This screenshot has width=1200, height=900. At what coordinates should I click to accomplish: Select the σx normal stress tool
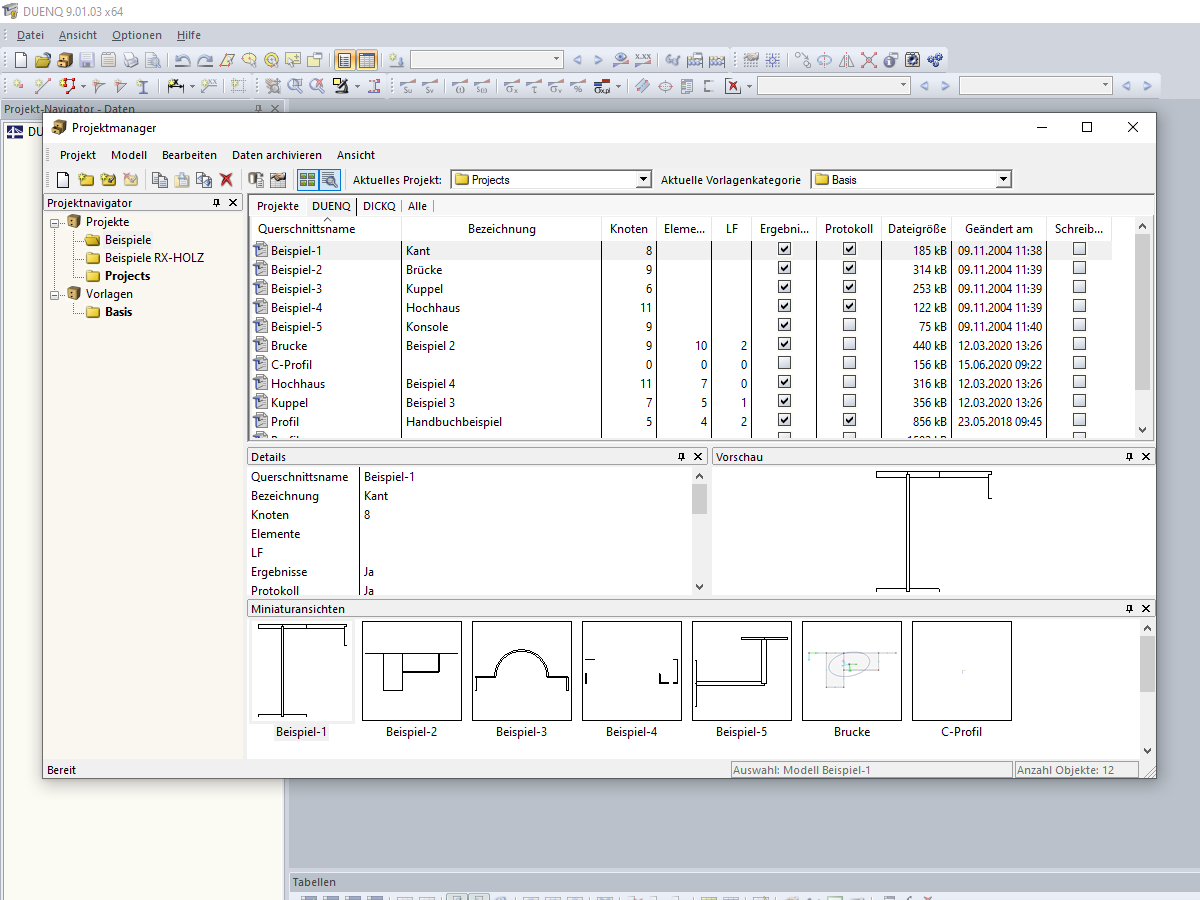(x=511, y=86)
